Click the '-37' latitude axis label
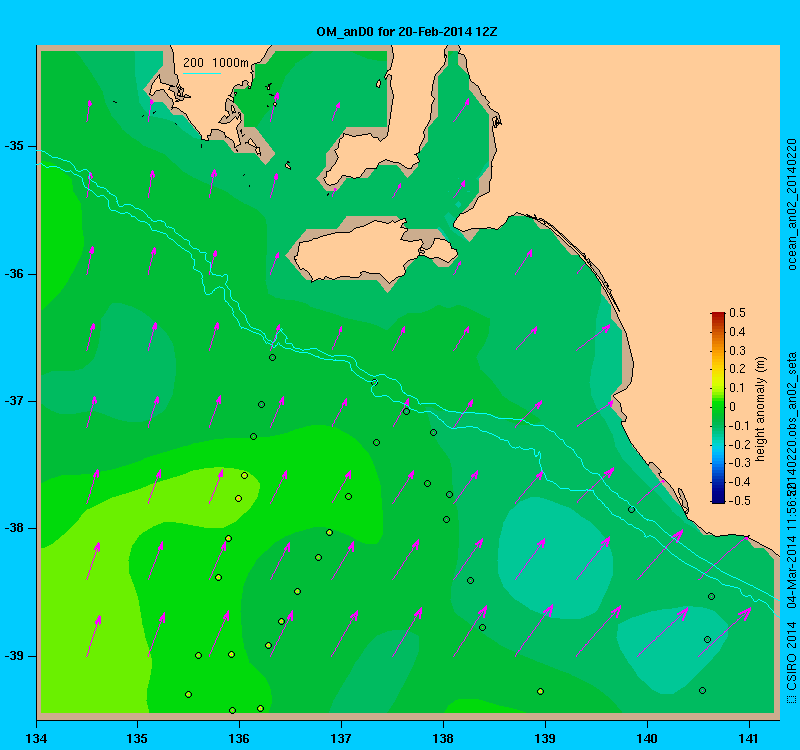 (14, 401)
